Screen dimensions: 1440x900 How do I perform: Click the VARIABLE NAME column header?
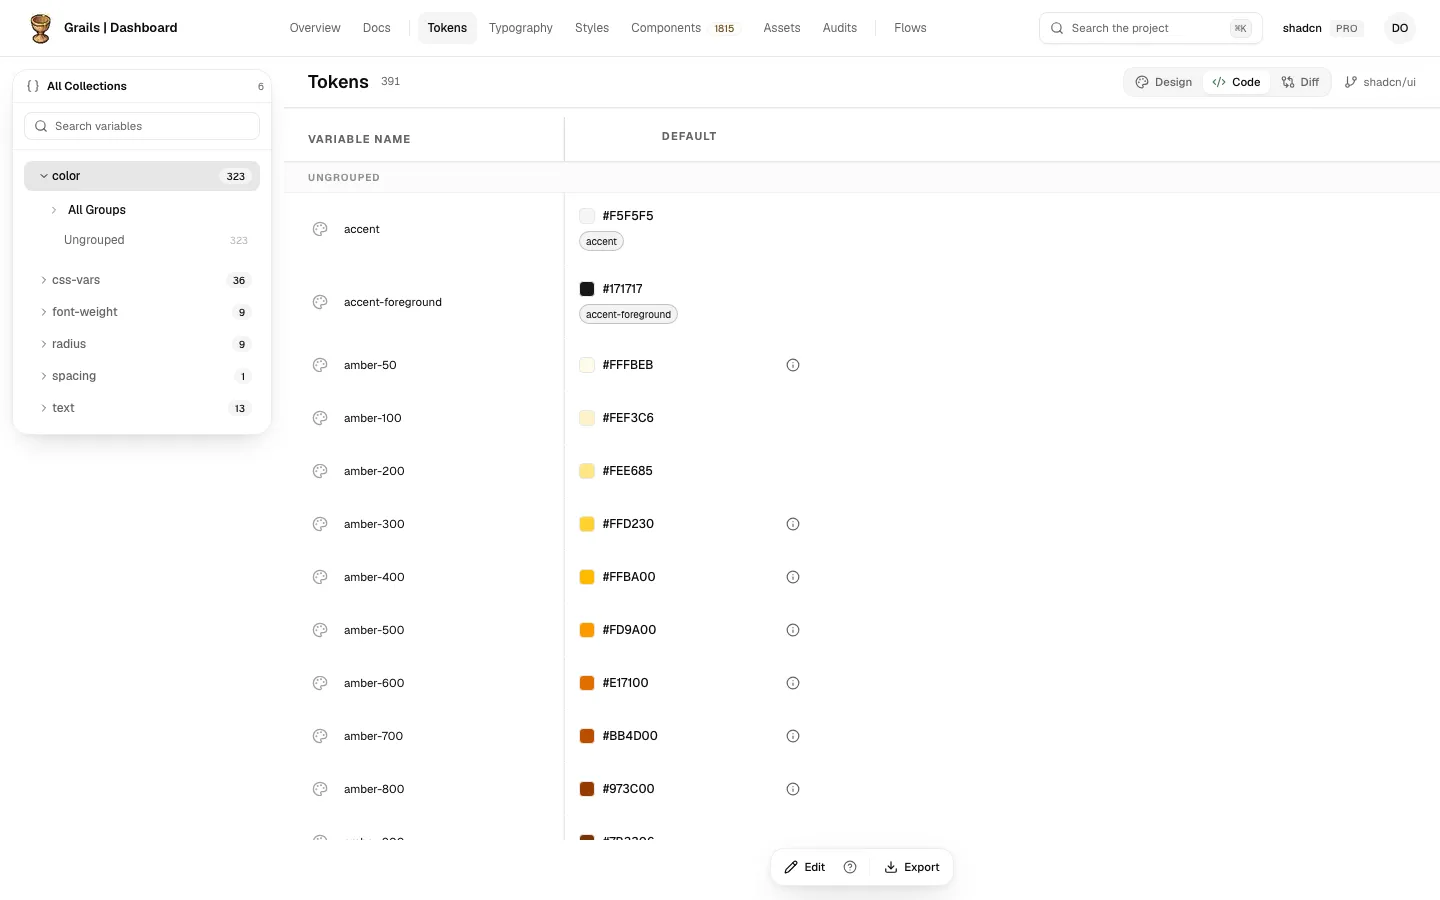tap(359, 139)
